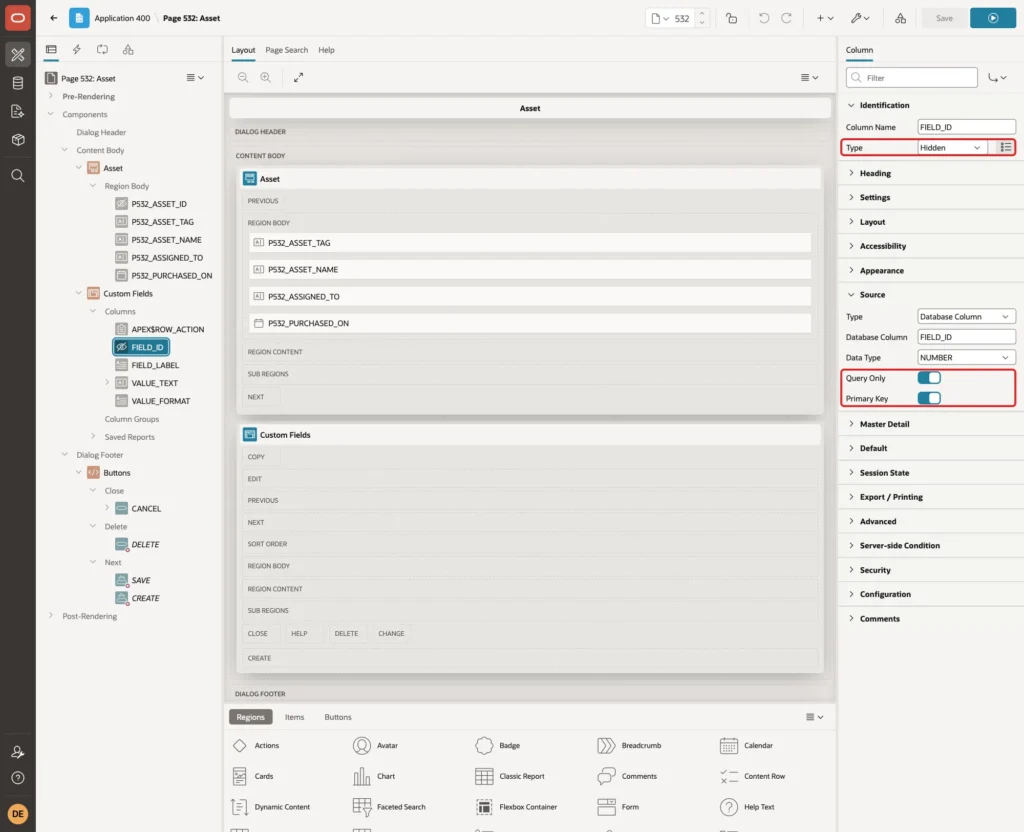Select the Regions gallery tab

pos(251,717)
